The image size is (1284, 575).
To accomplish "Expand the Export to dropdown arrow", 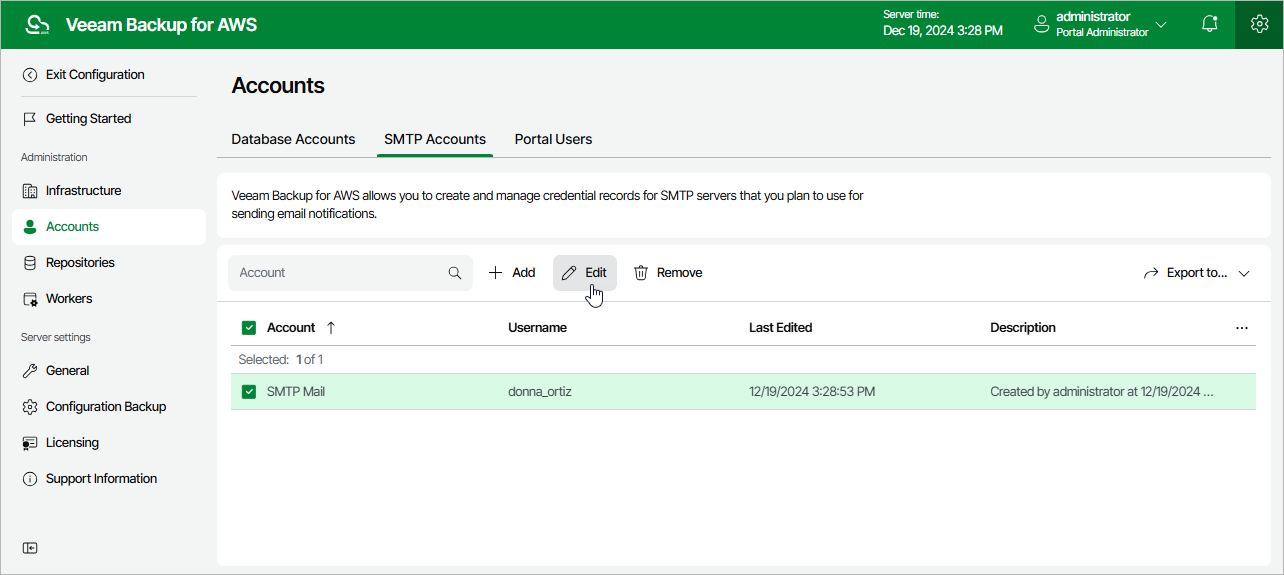I will point(1244,273).
